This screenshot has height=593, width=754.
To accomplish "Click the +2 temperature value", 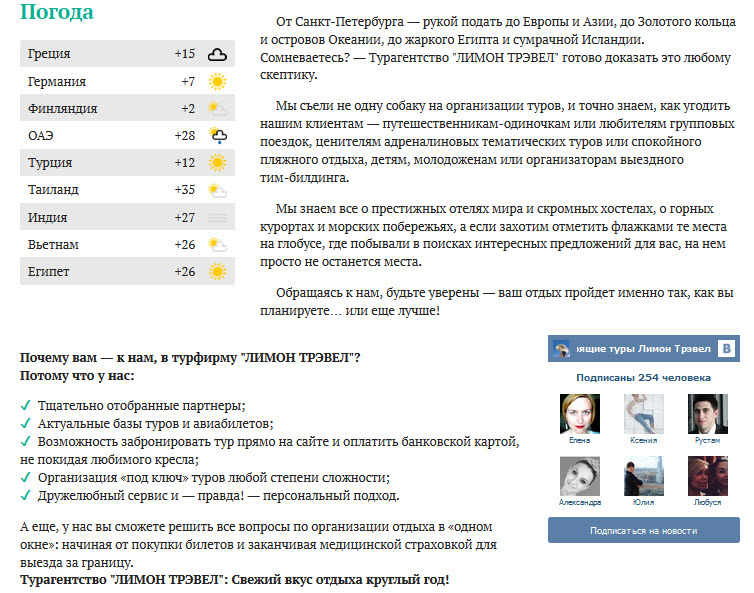I will (x=188, y=109).
